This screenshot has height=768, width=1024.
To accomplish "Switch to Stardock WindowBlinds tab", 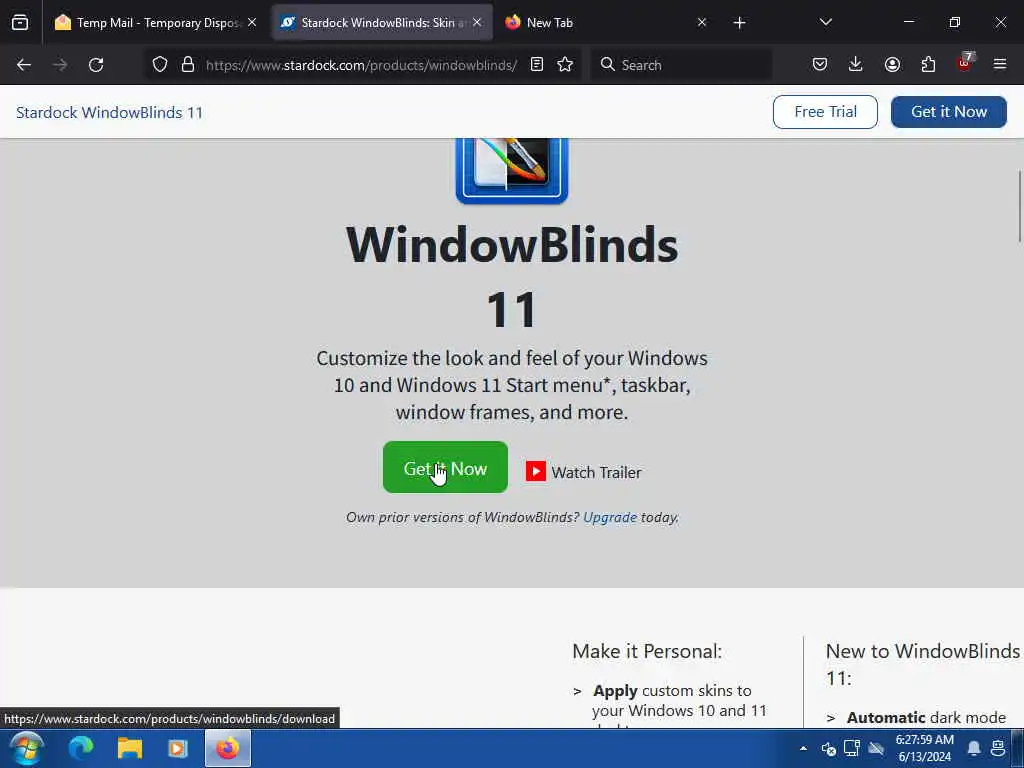I will (x=382, y=23).
